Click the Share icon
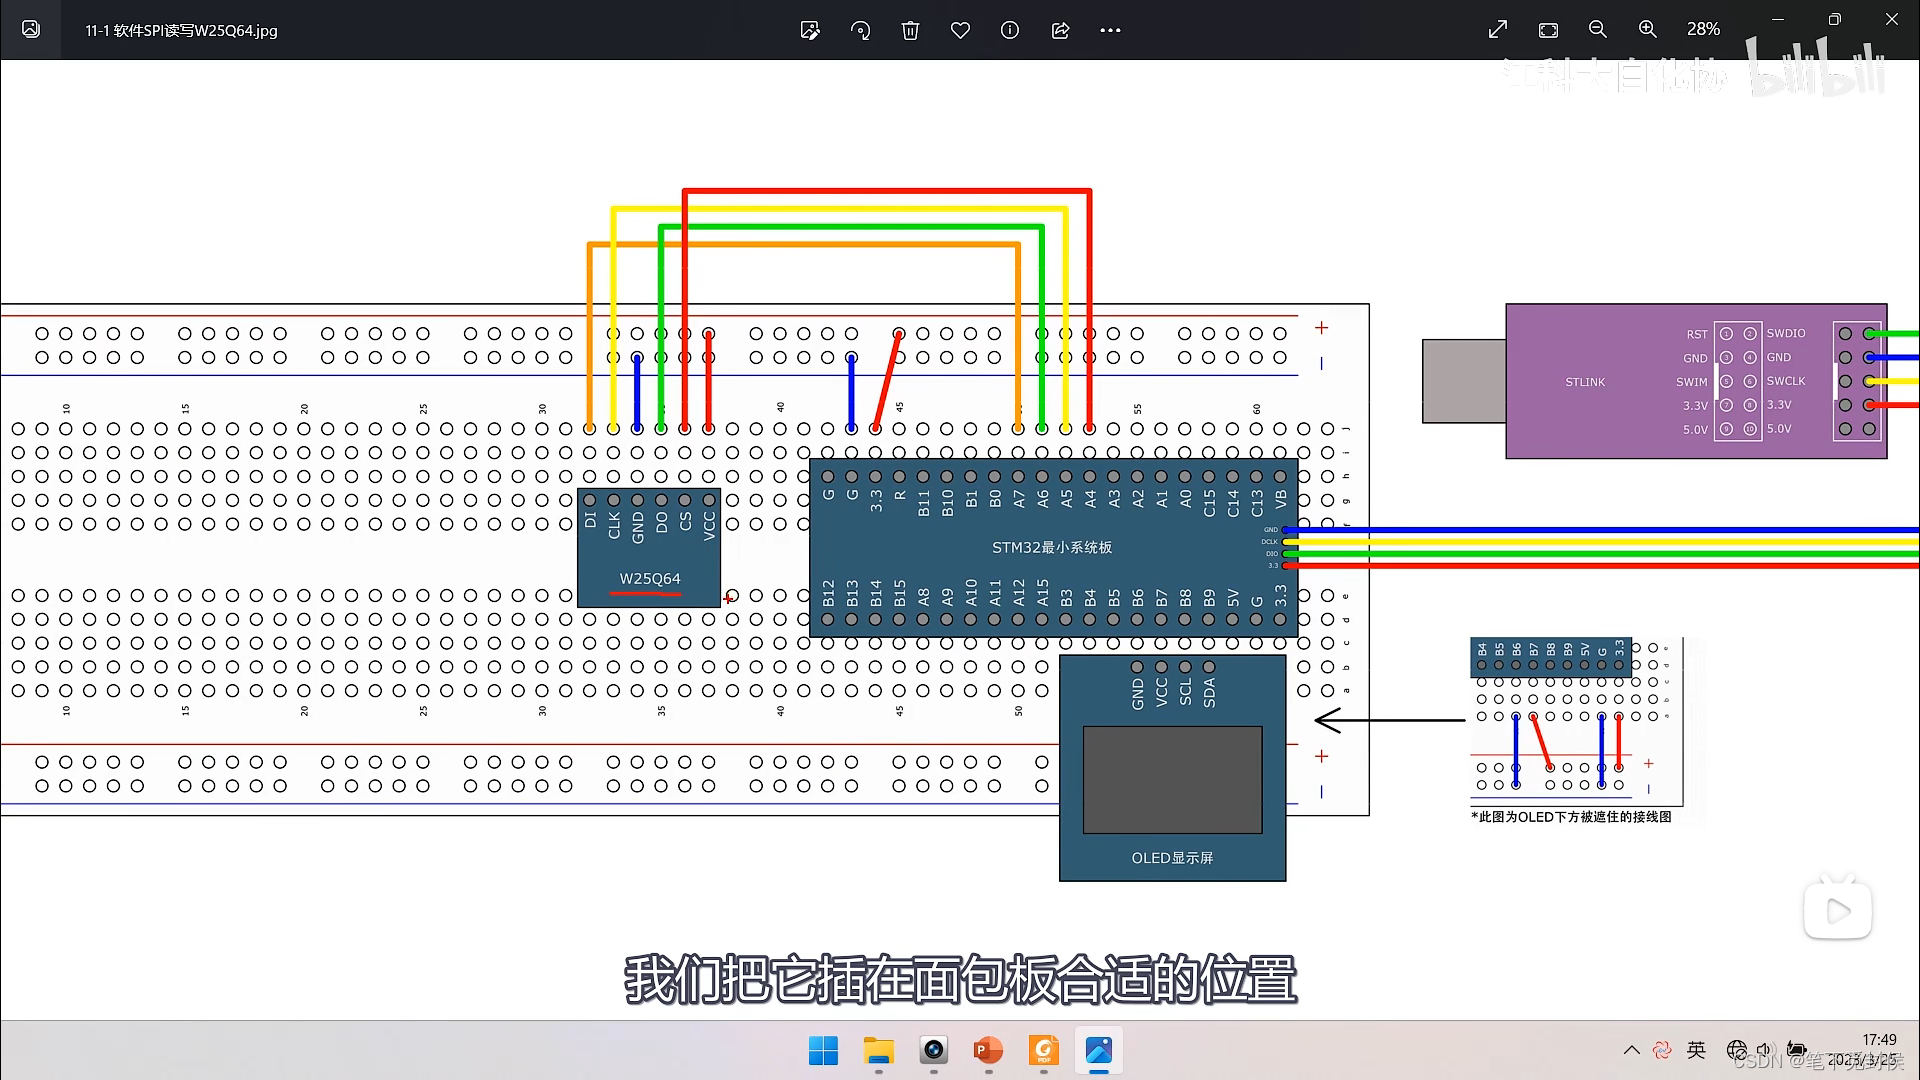This screenshot has height=1080, width=1920. [1060, 30]
